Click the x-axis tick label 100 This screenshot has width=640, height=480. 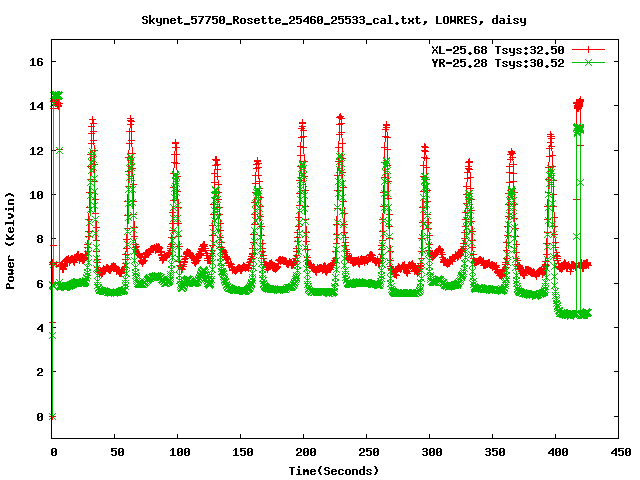(x=180, y=452)
